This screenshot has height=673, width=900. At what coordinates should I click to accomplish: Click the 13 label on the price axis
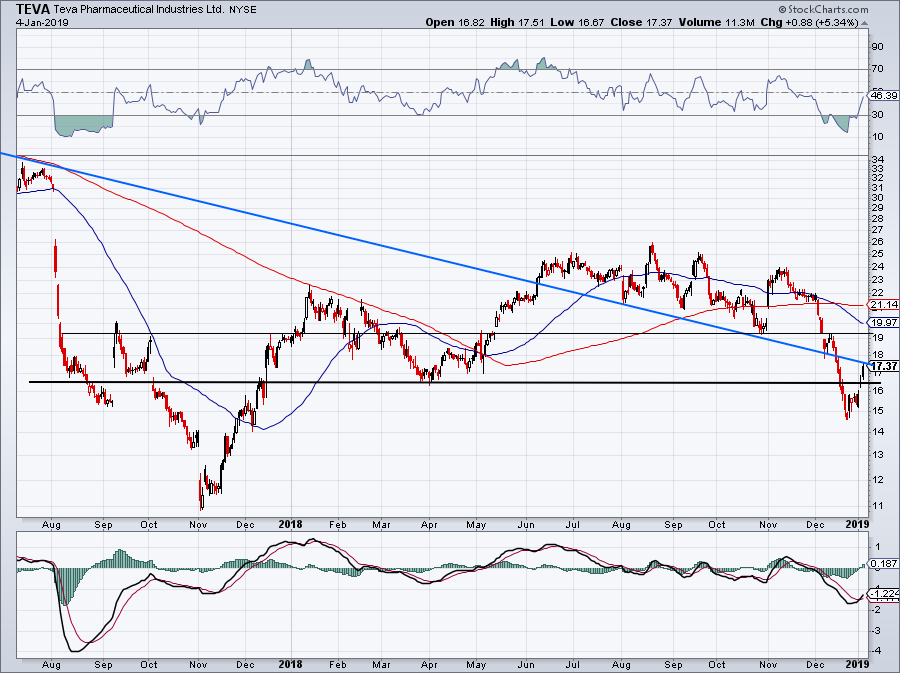pyautogui.click(x=877, y=454)
